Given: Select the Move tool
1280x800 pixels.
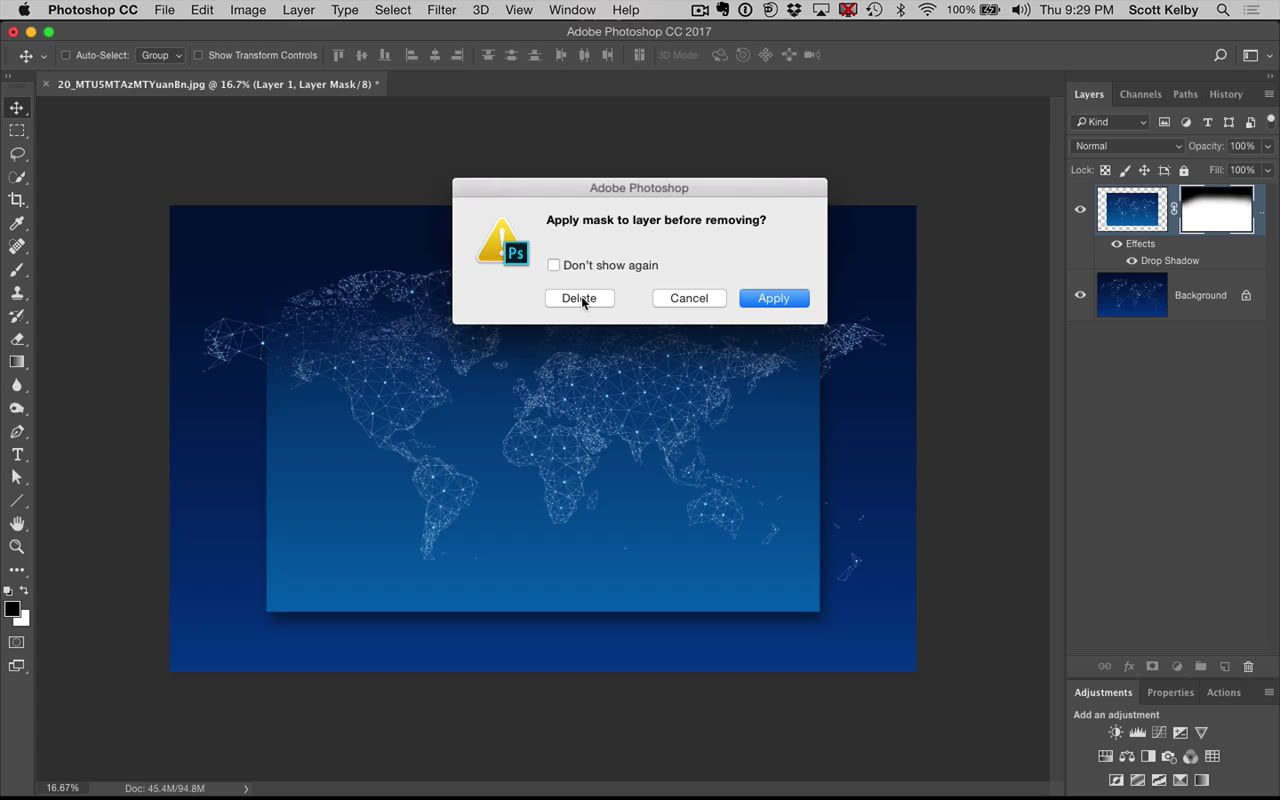Looking at the screenshot, I should pyautogui.click(x=16, y=107).
